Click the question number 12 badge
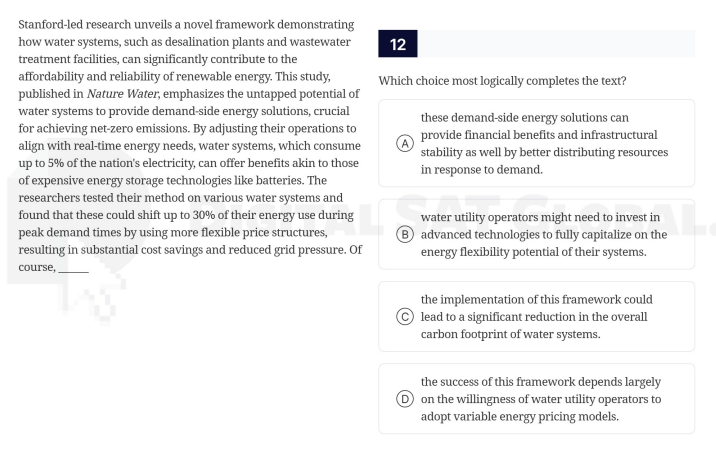Image resolution: width=716 pixels, height=460 pixels. (x=398, y=44)
